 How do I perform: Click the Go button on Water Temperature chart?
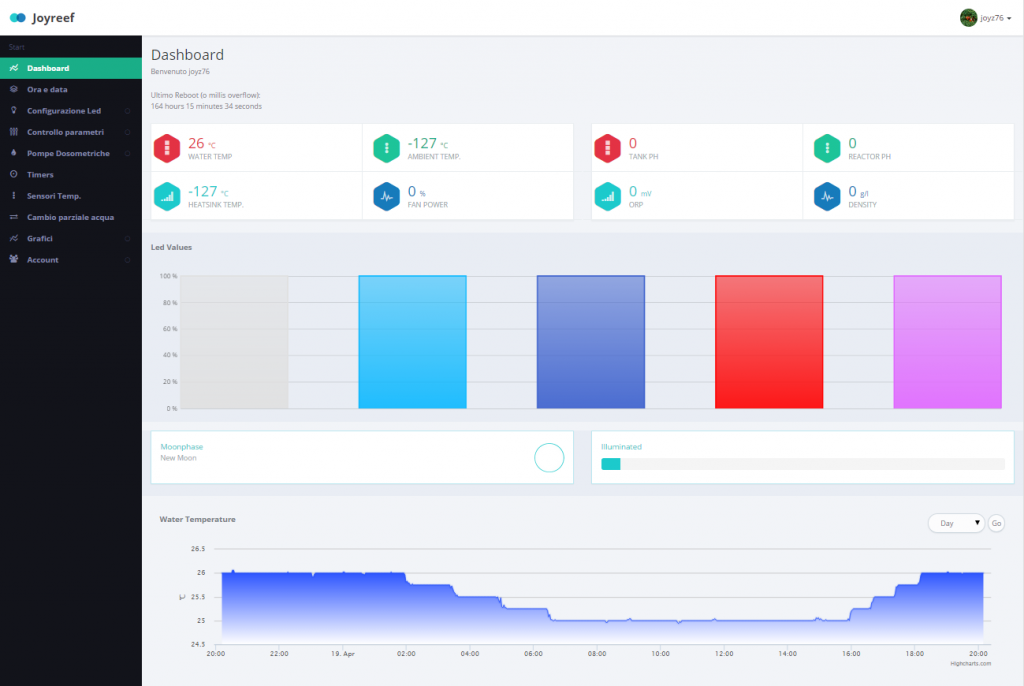coord(996,522)
